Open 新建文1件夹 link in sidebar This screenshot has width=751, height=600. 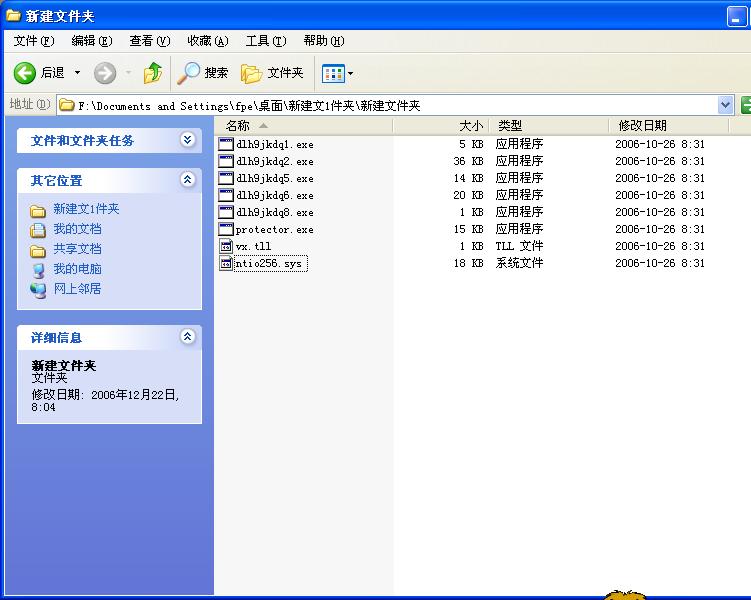(86, 209)
